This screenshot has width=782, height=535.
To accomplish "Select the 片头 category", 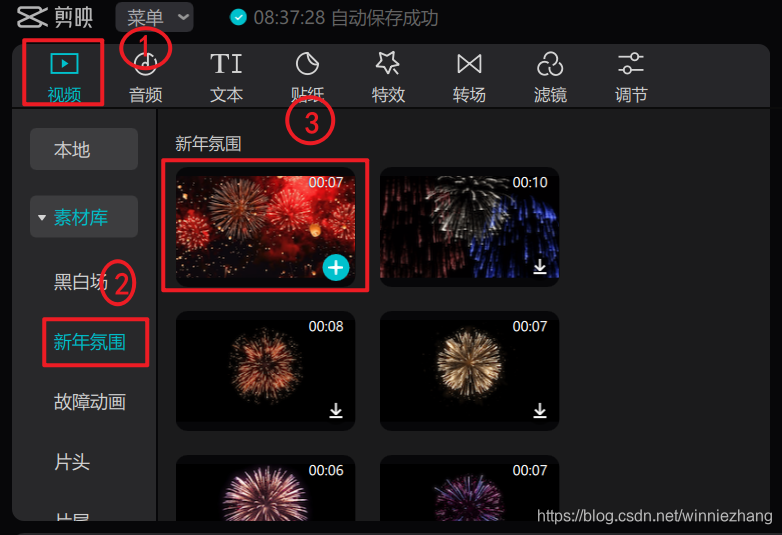I will click(x=72, y=462).
